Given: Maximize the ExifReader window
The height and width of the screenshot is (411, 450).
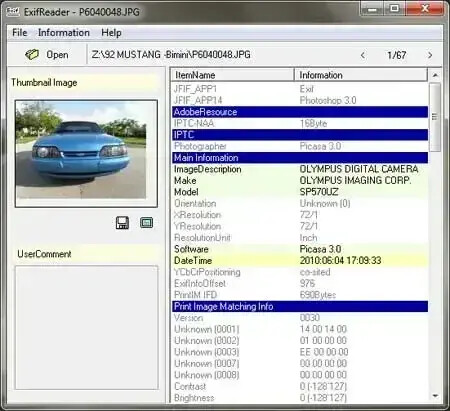Looking at the screenshot, I should pyautogui.click(x=394, y=9).
